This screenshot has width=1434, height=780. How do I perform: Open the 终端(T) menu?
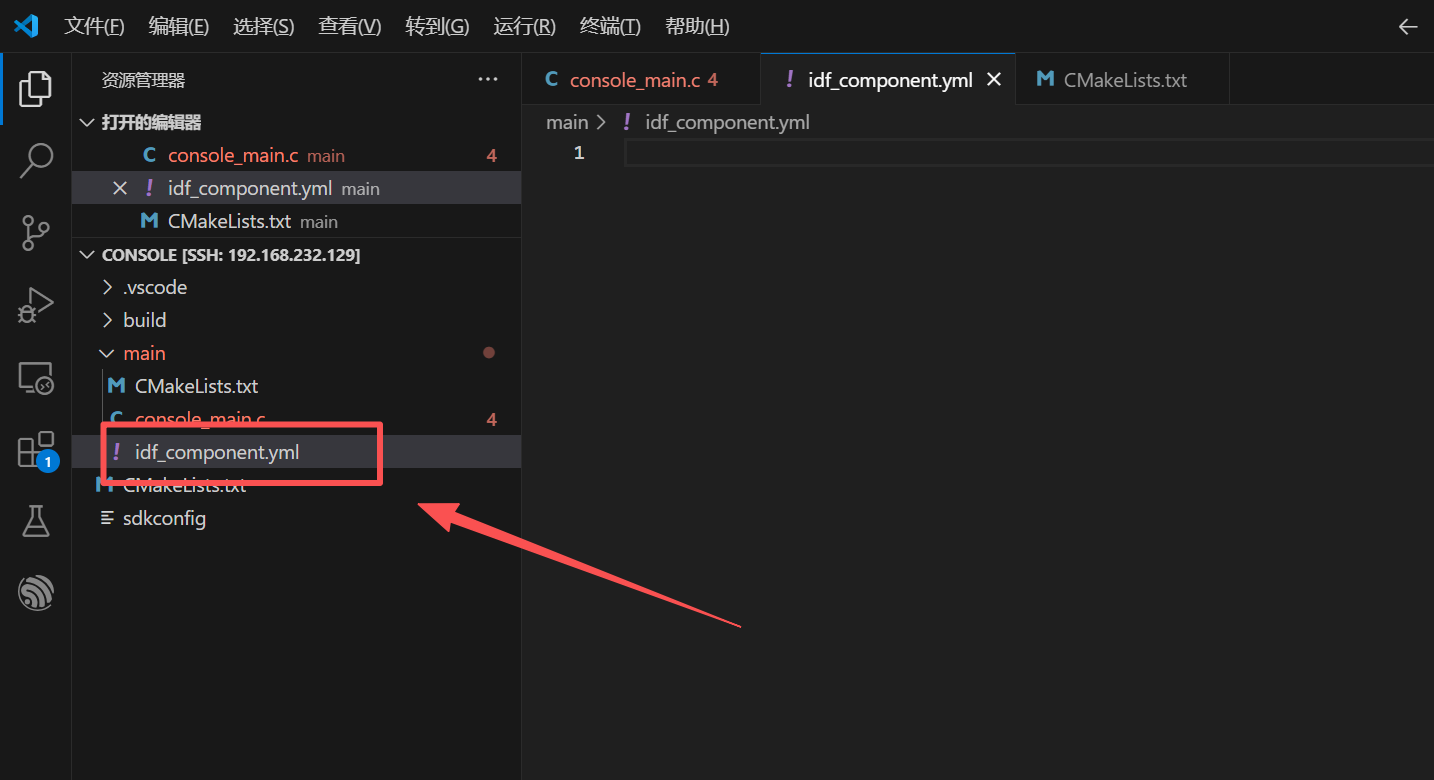(610, 27)
